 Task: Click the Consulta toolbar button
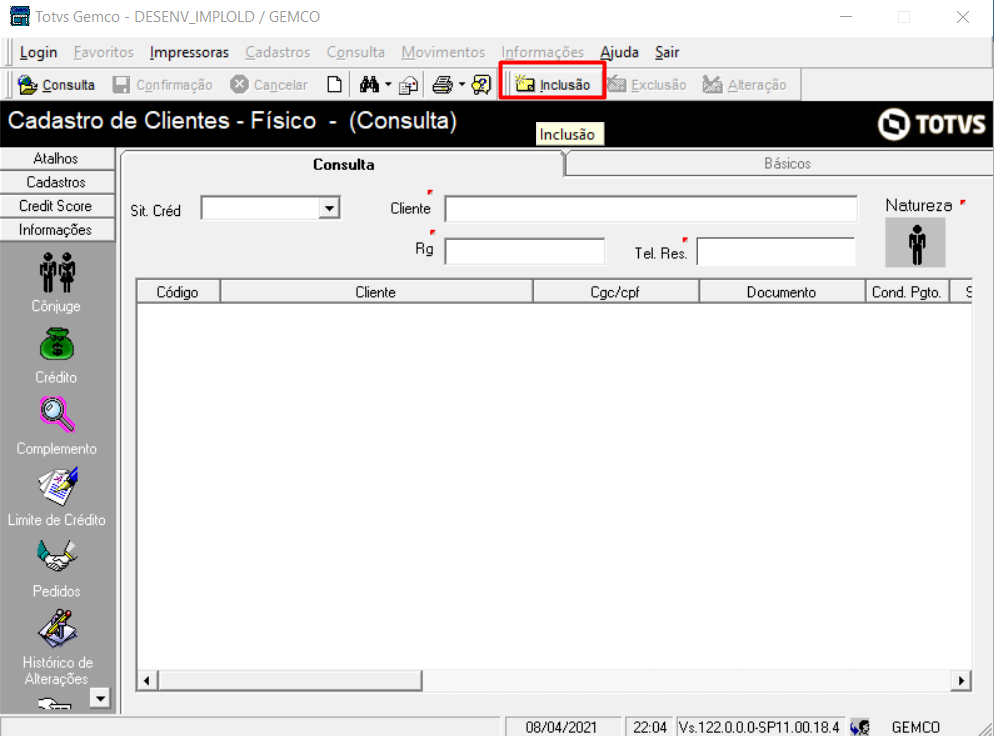(56, 84)
